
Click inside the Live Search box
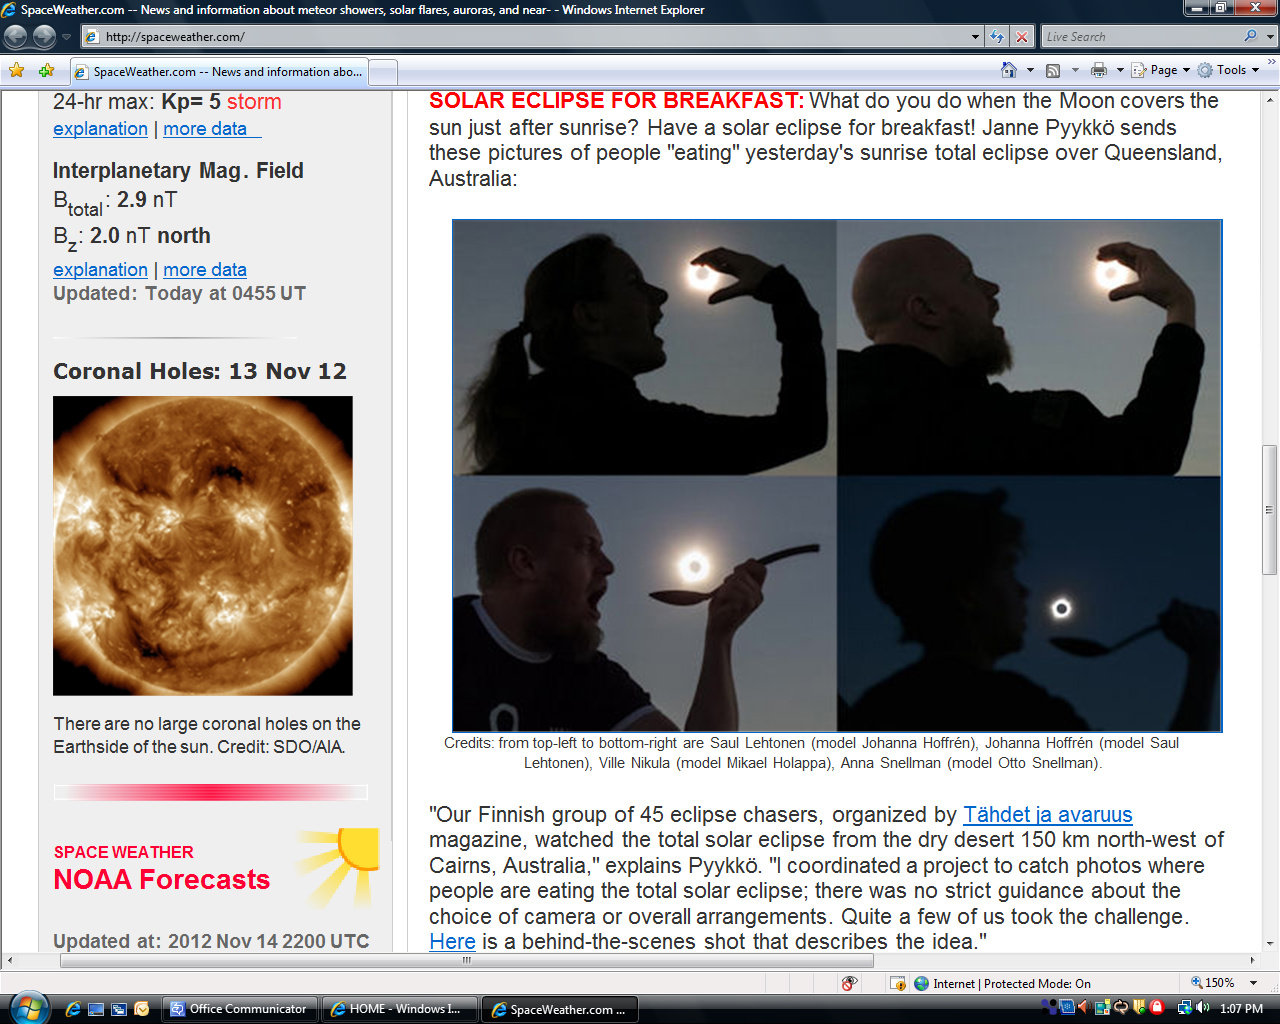tap(1140, 37)
